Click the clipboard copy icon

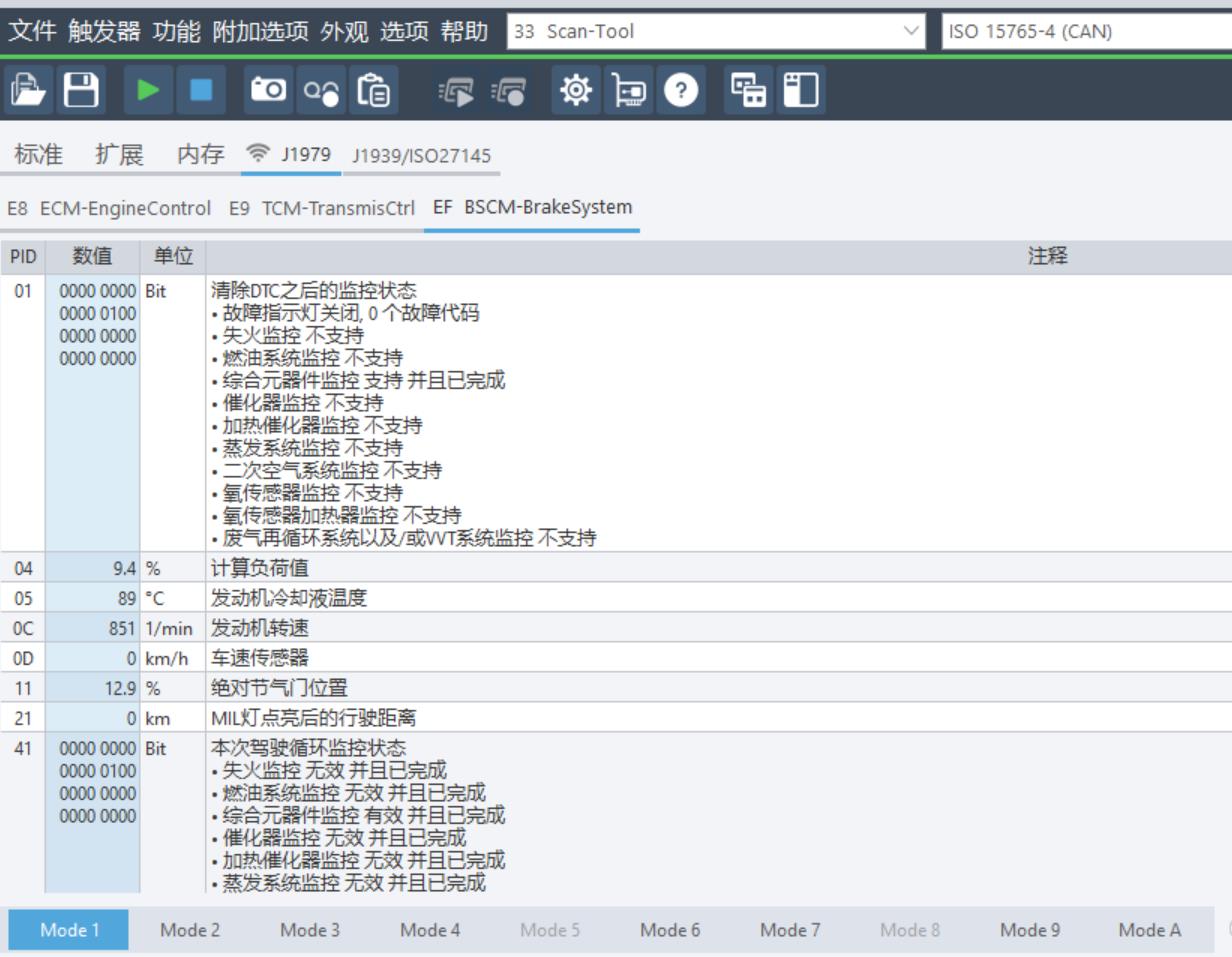(374, 91)
